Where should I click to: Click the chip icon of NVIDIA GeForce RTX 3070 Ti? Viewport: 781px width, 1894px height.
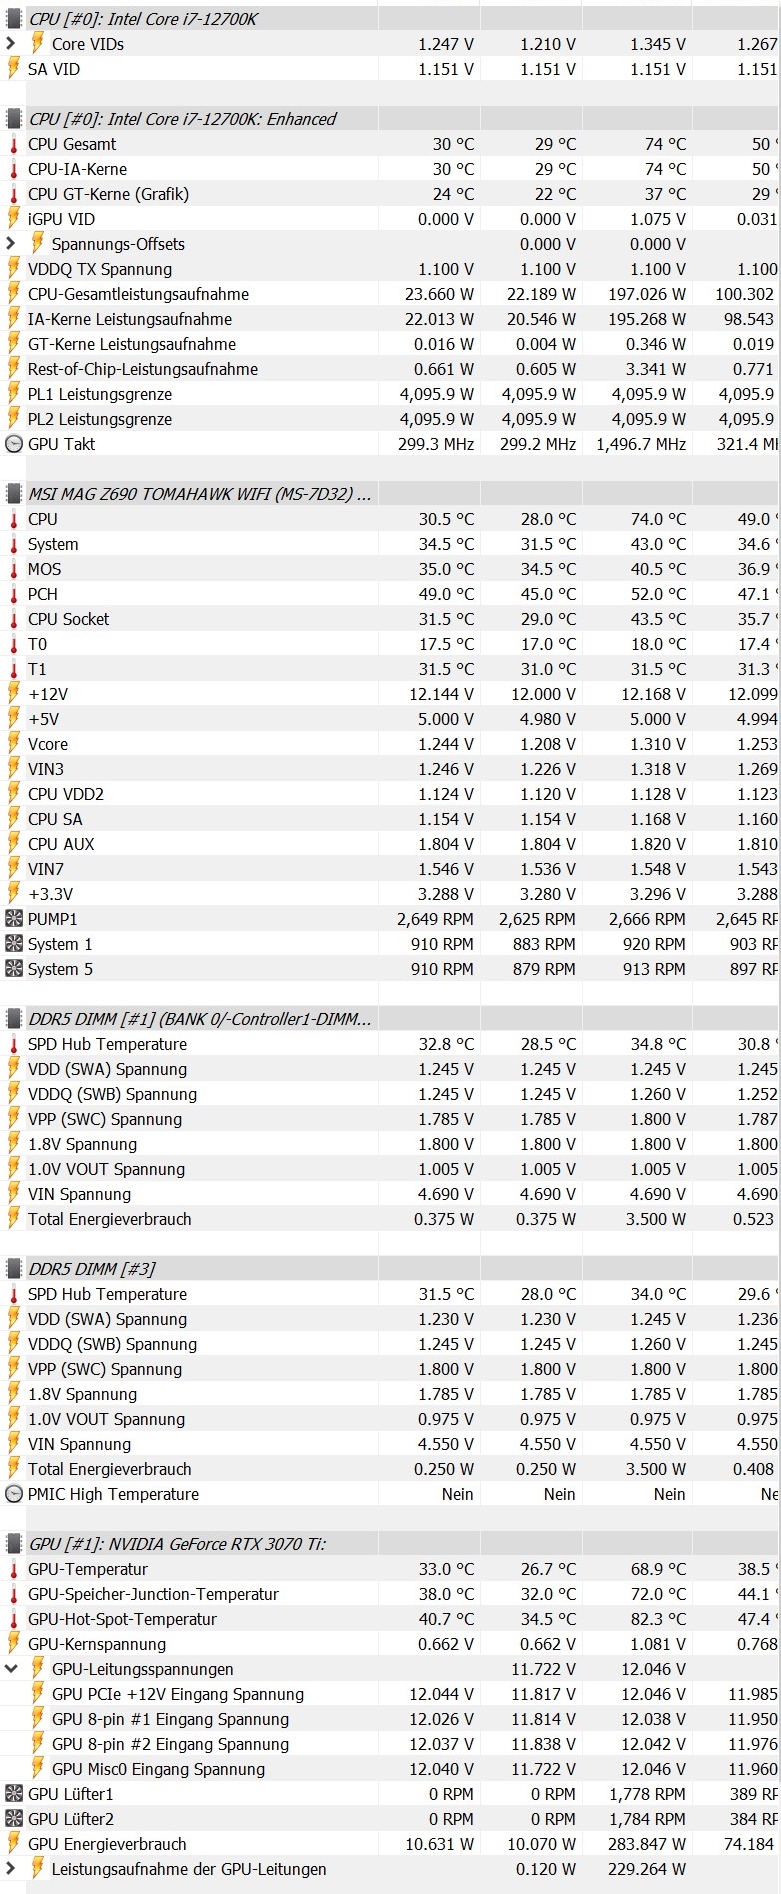(x=14, y=1544)
